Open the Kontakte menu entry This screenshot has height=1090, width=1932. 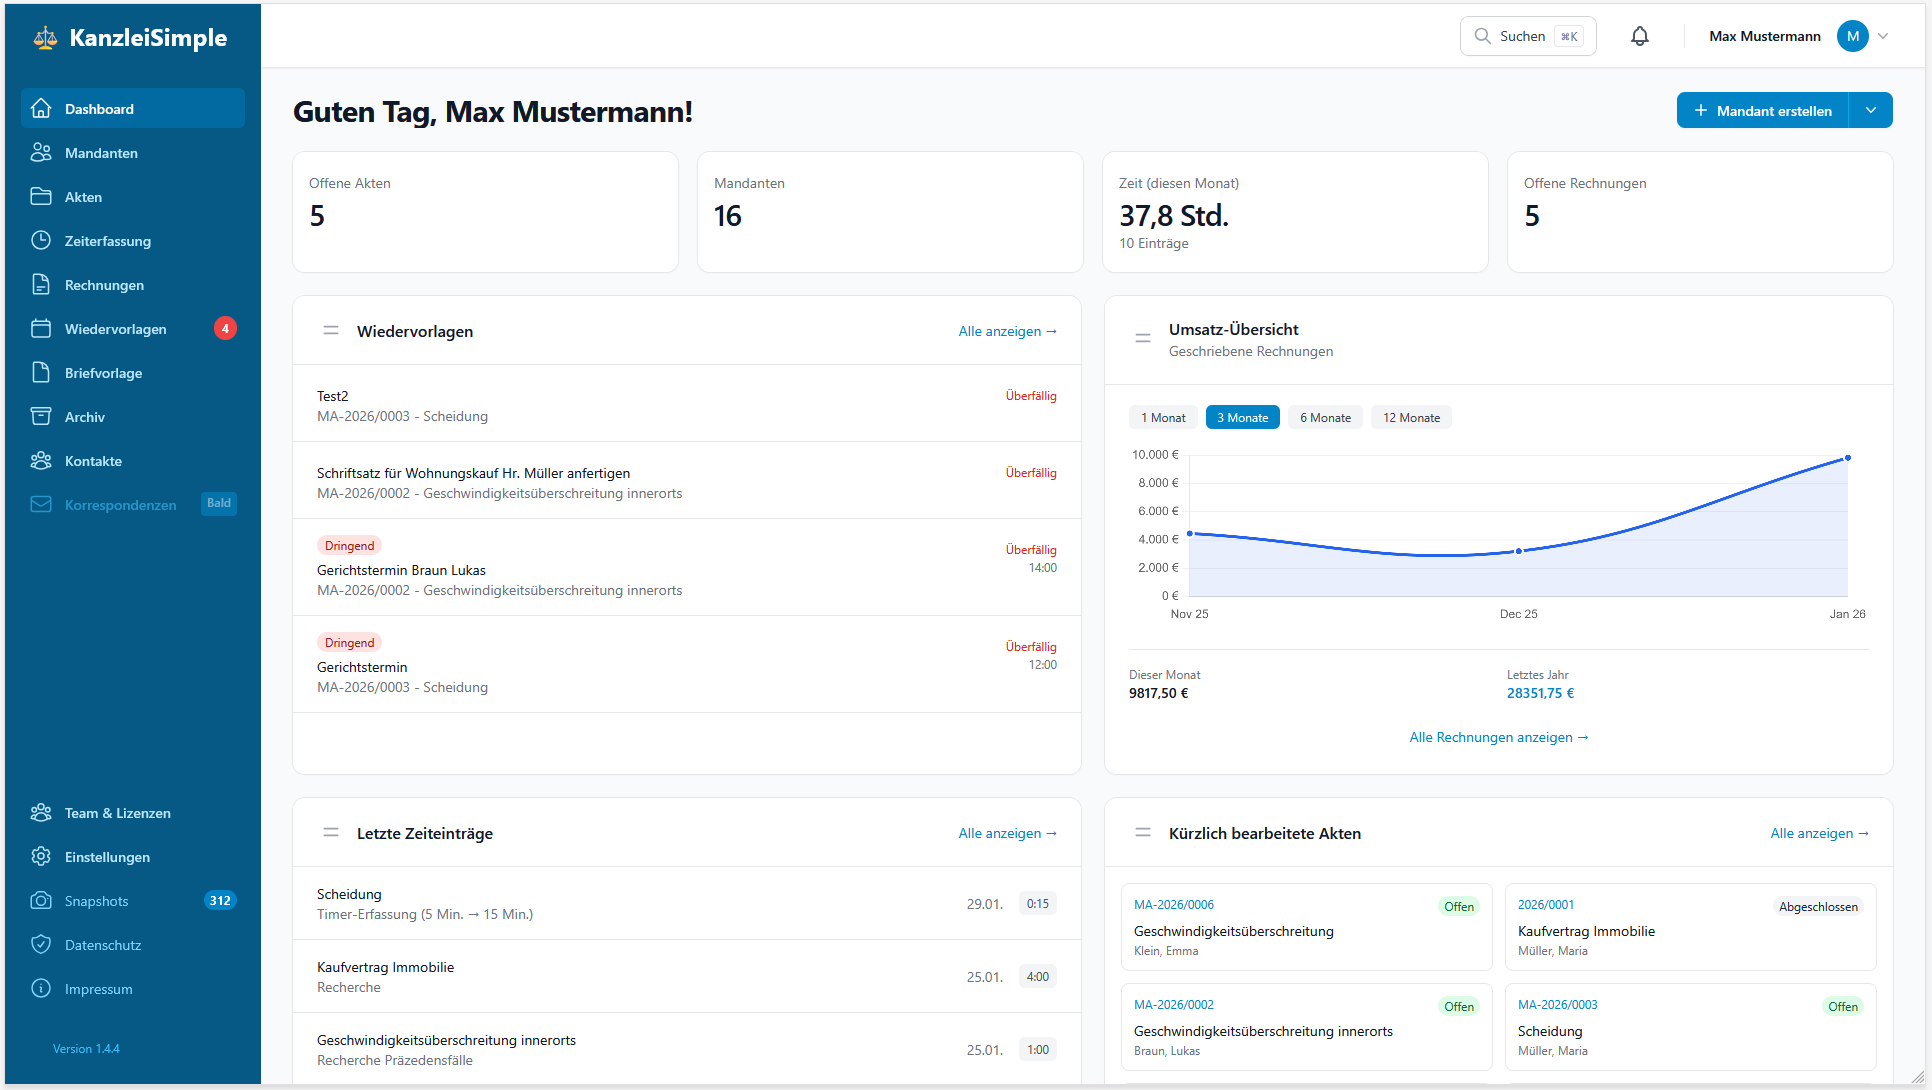coord(94,461)
